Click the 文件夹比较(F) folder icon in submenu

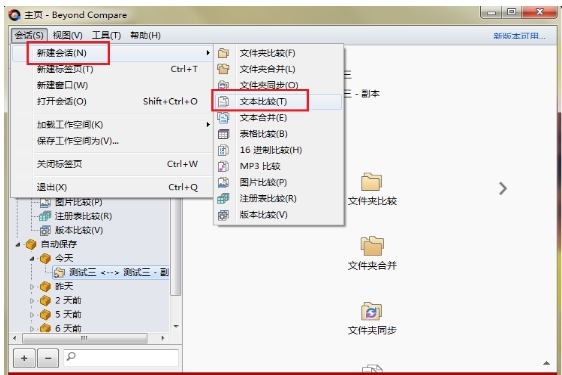223,53
